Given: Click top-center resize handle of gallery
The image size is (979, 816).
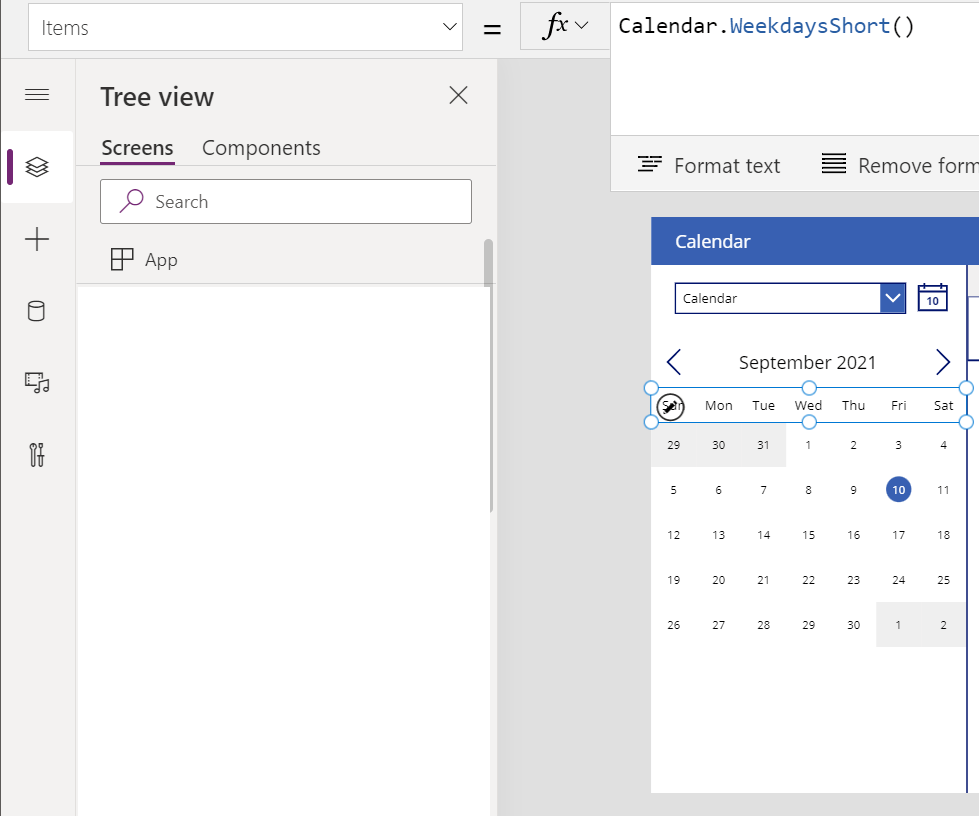Looking at the screenshot, I should pos(809,388).
